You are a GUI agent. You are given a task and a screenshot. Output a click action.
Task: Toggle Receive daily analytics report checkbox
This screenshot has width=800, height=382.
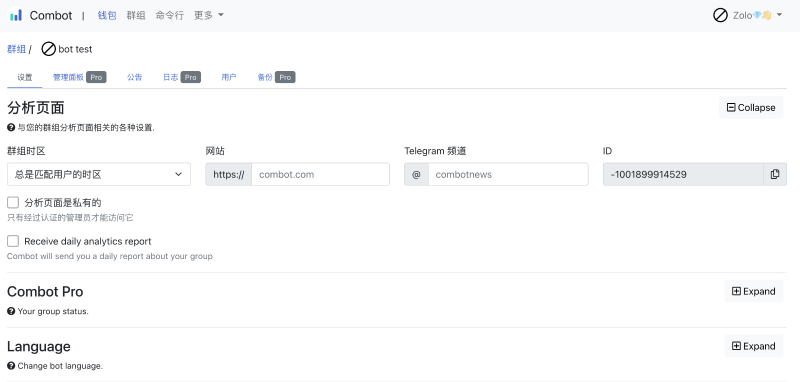(x=13, y=241)
